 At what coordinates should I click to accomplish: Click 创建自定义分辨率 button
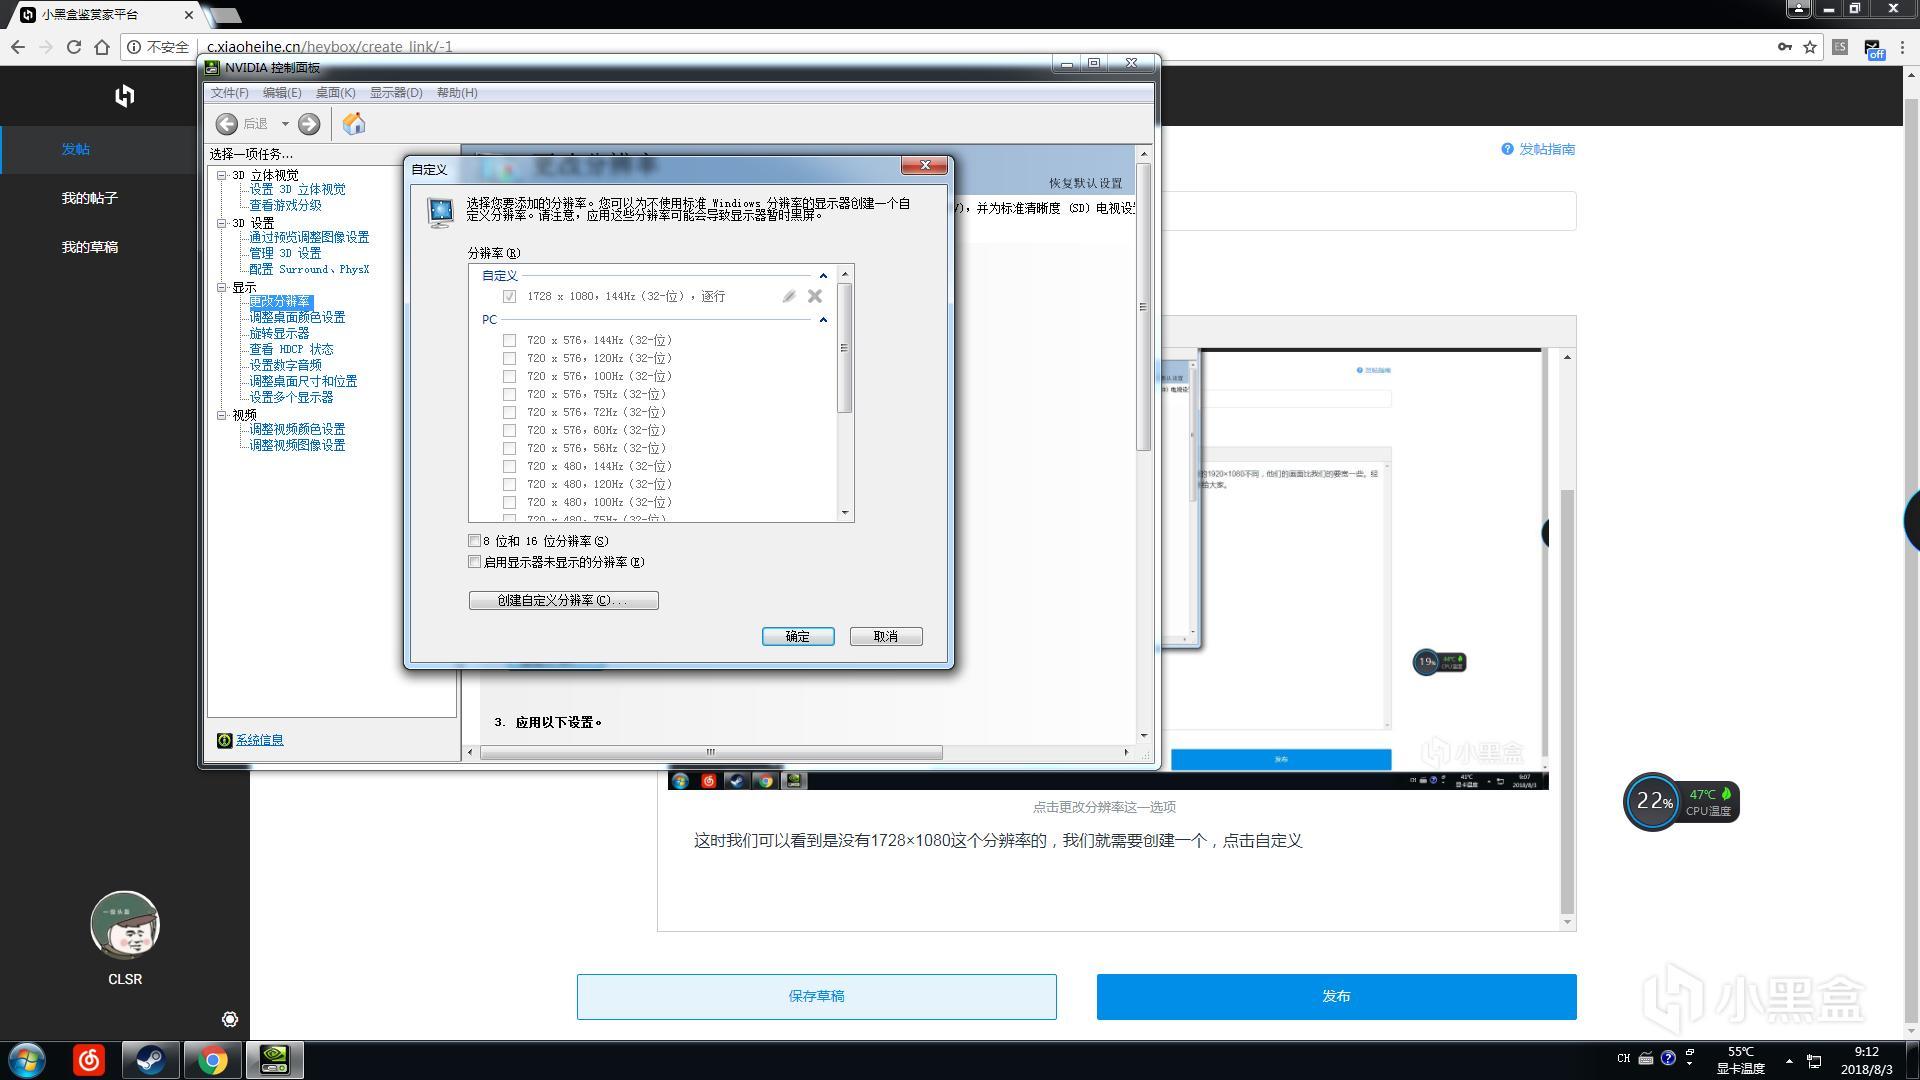click(x=564, y=600)
